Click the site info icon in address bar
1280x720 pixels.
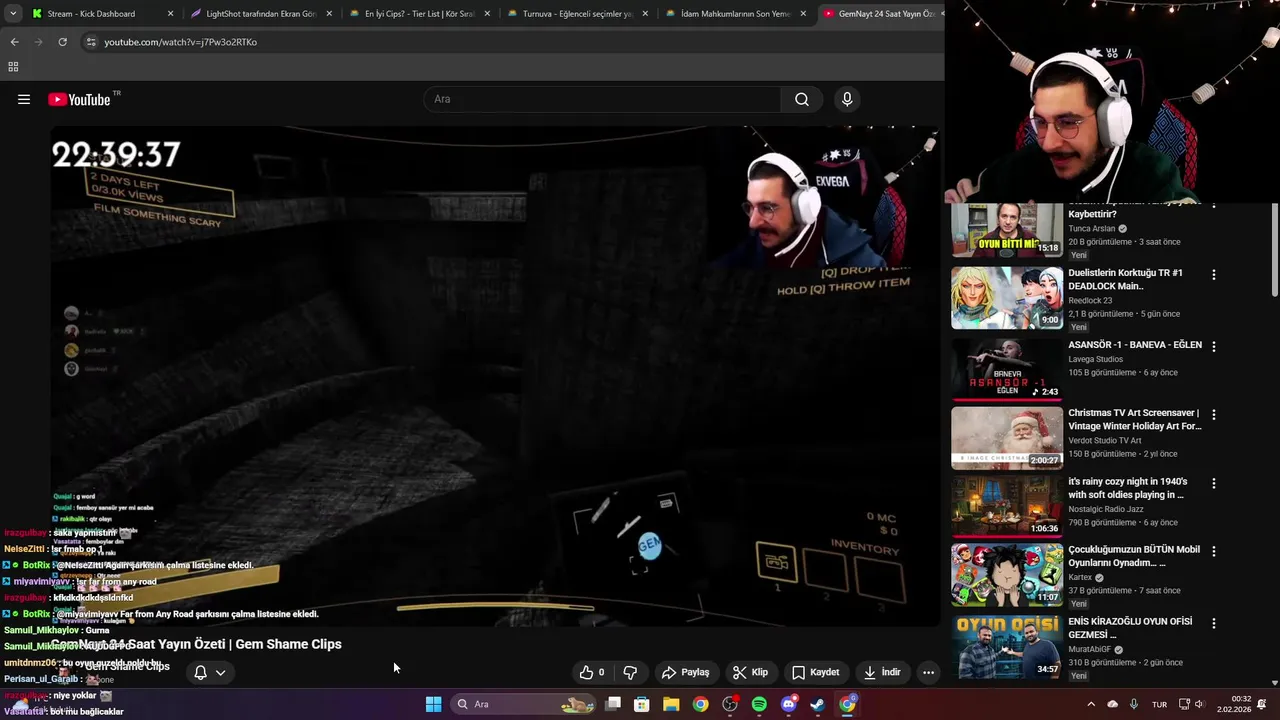91,42
